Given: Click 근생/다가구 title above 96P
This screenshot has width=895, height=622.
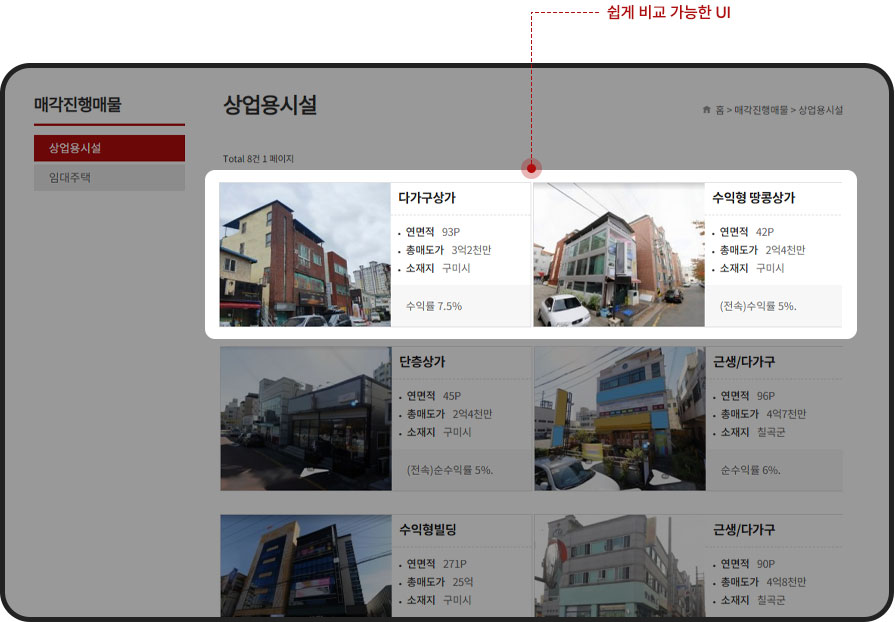Looking at the screenshot, I should point(744,362).
